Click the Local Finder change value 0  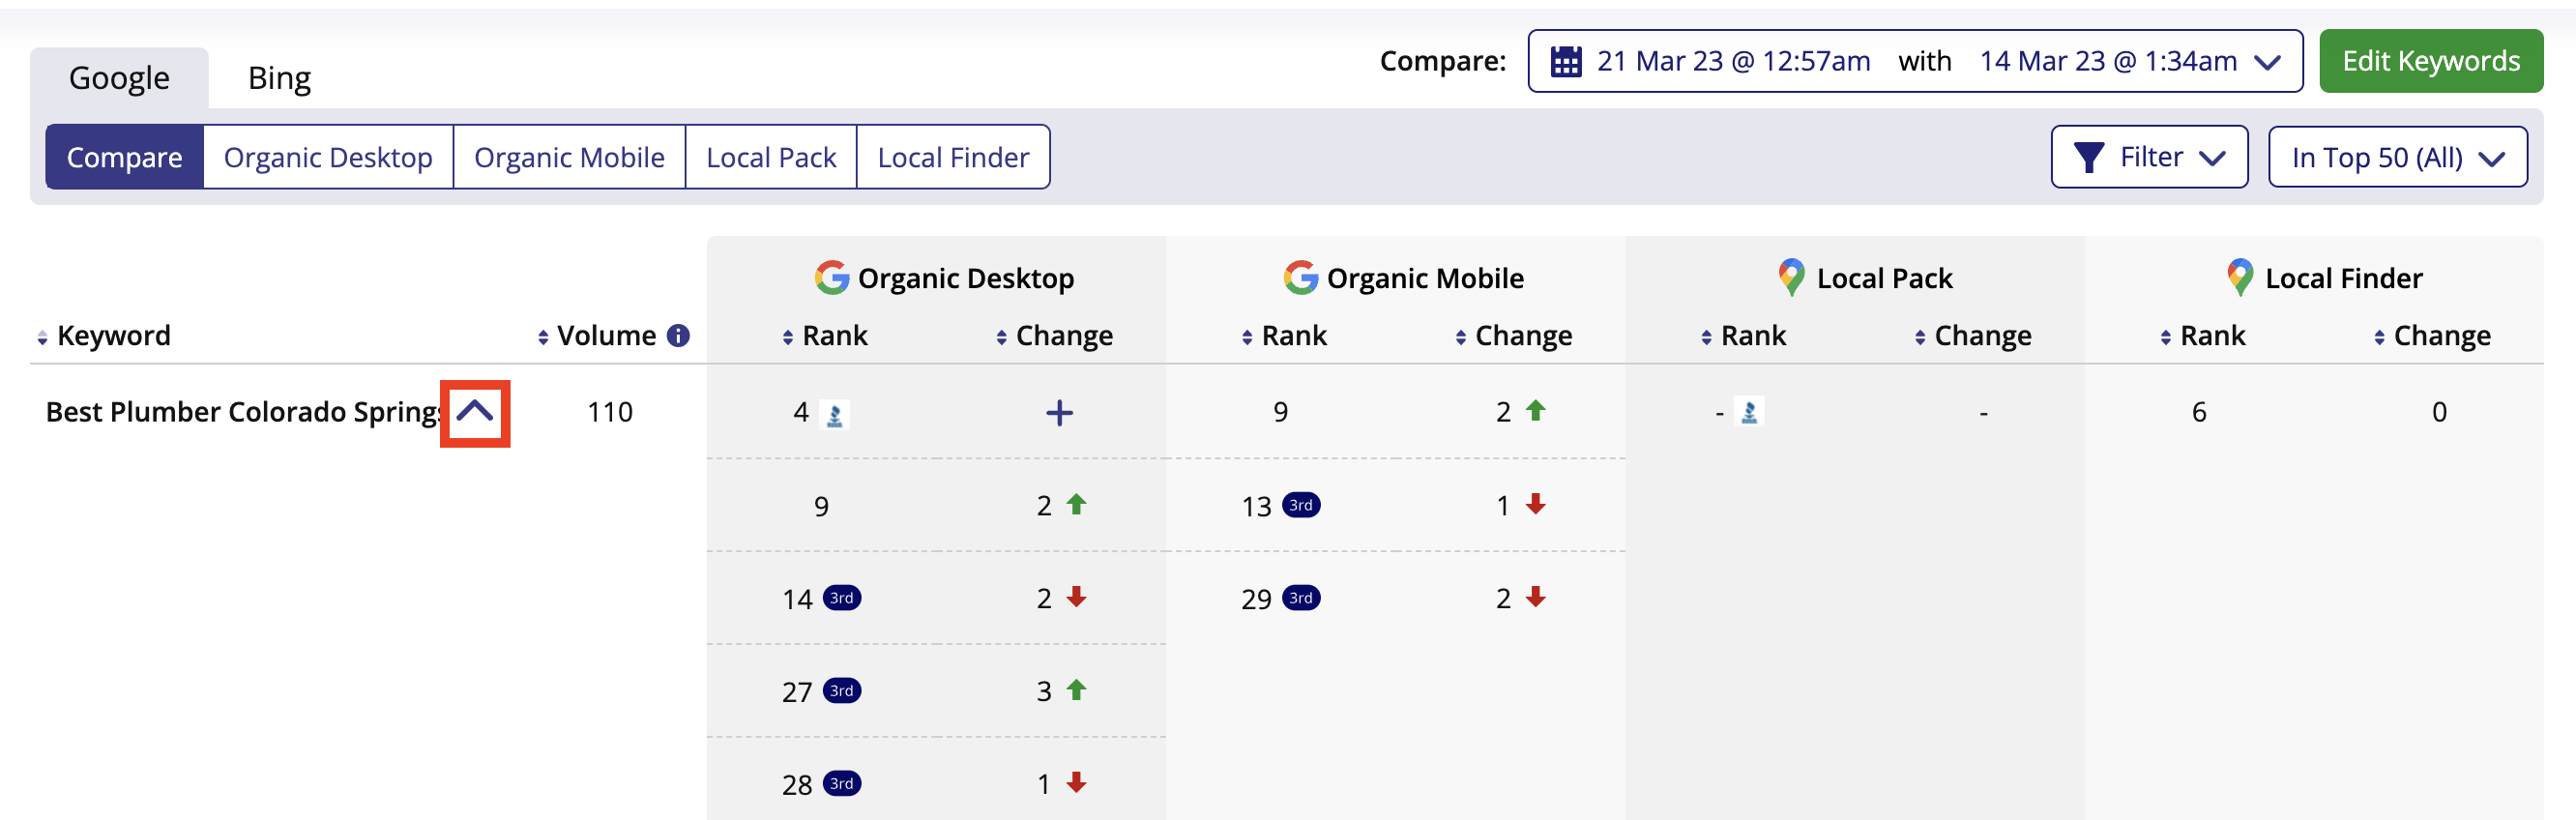(x=2439, y=412)
